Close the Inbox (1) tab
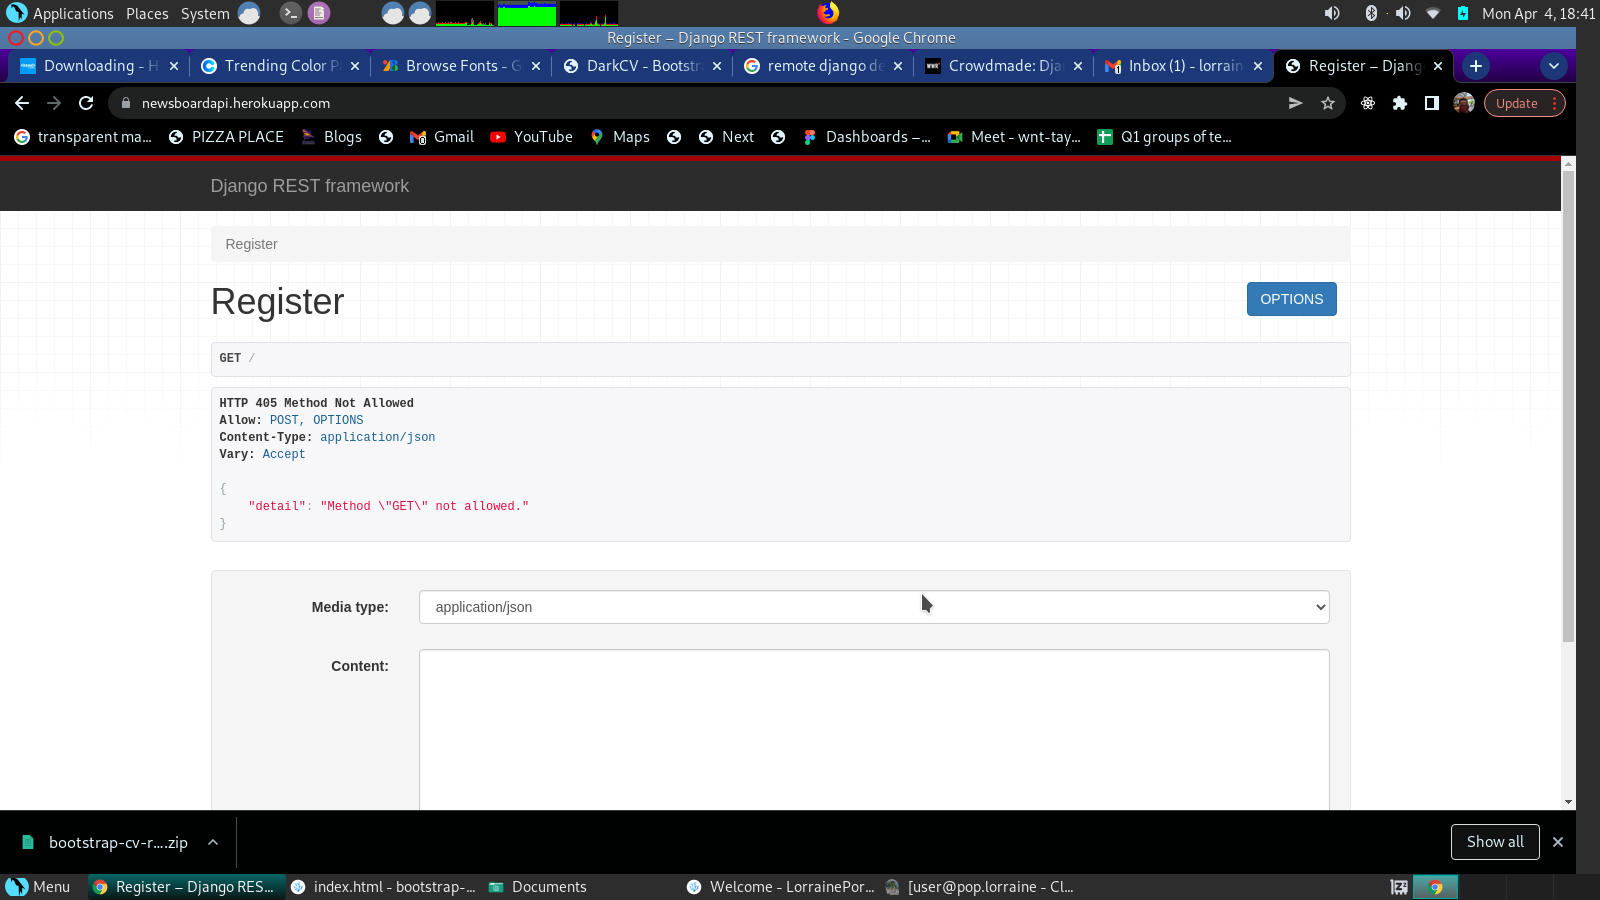1600x900 pixels. click(x=1258, y=66)
